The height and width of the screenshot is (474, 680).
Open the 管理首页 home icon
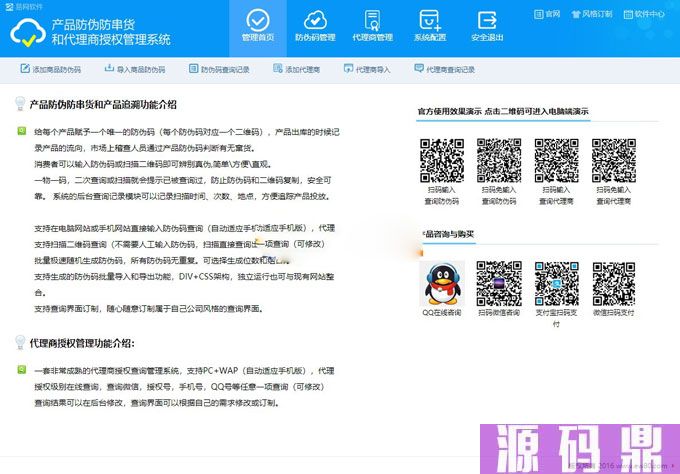pyautogui.click(x=258, y=20)
